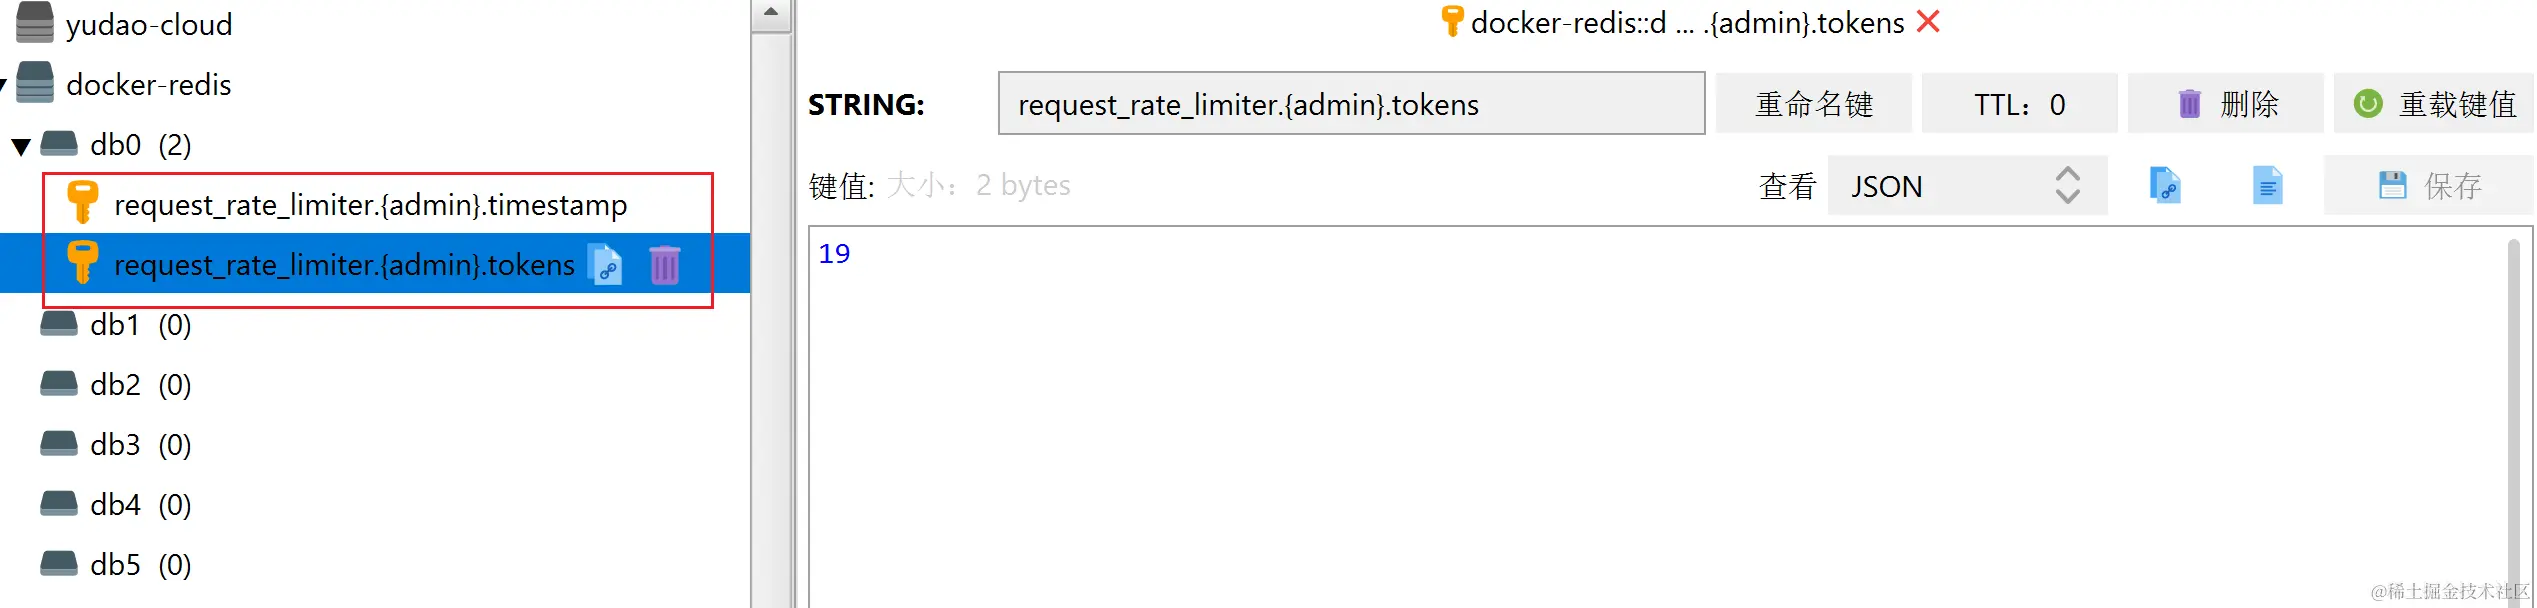The image size is (2537, 608).
Task: Click the key name input field
Action: coord(1350,104)
